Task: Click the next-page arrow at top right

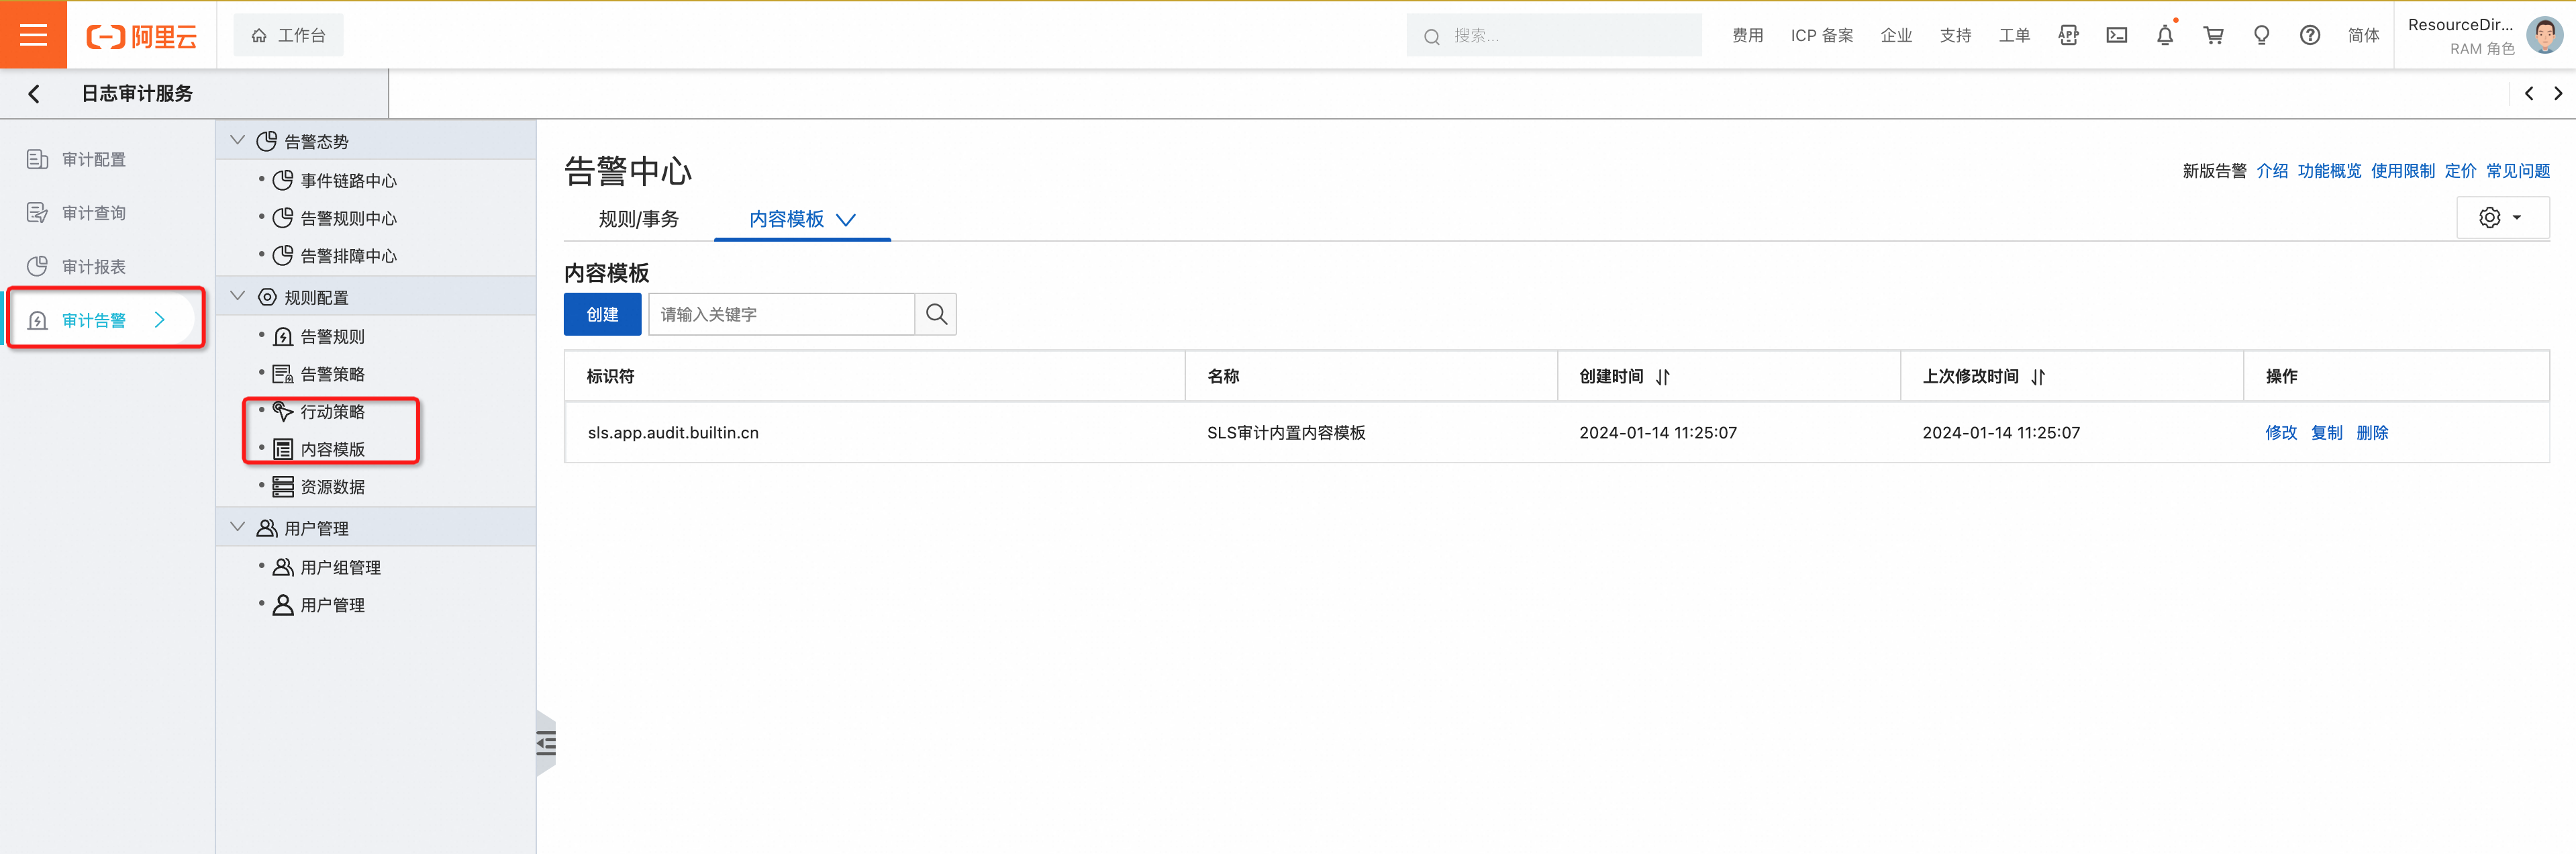Action: click(2558, 93)
